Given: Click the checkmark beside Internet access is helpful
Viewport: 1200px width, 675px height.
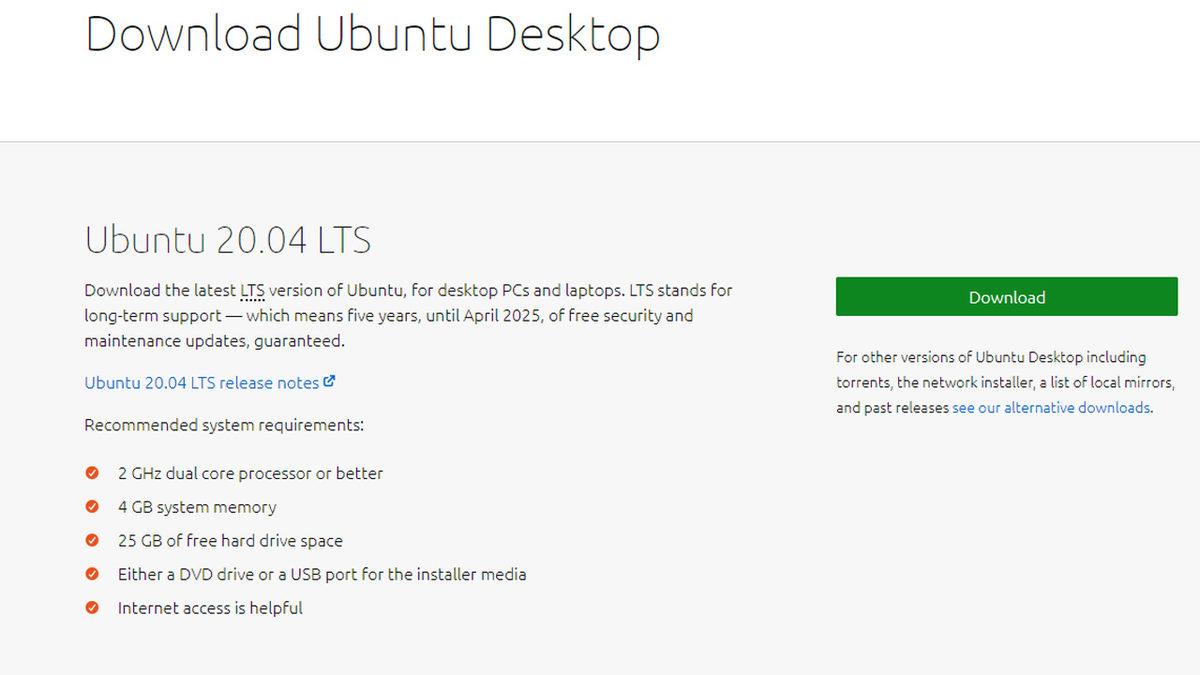Looking at the screenshot, I should (x=91, y=607).
